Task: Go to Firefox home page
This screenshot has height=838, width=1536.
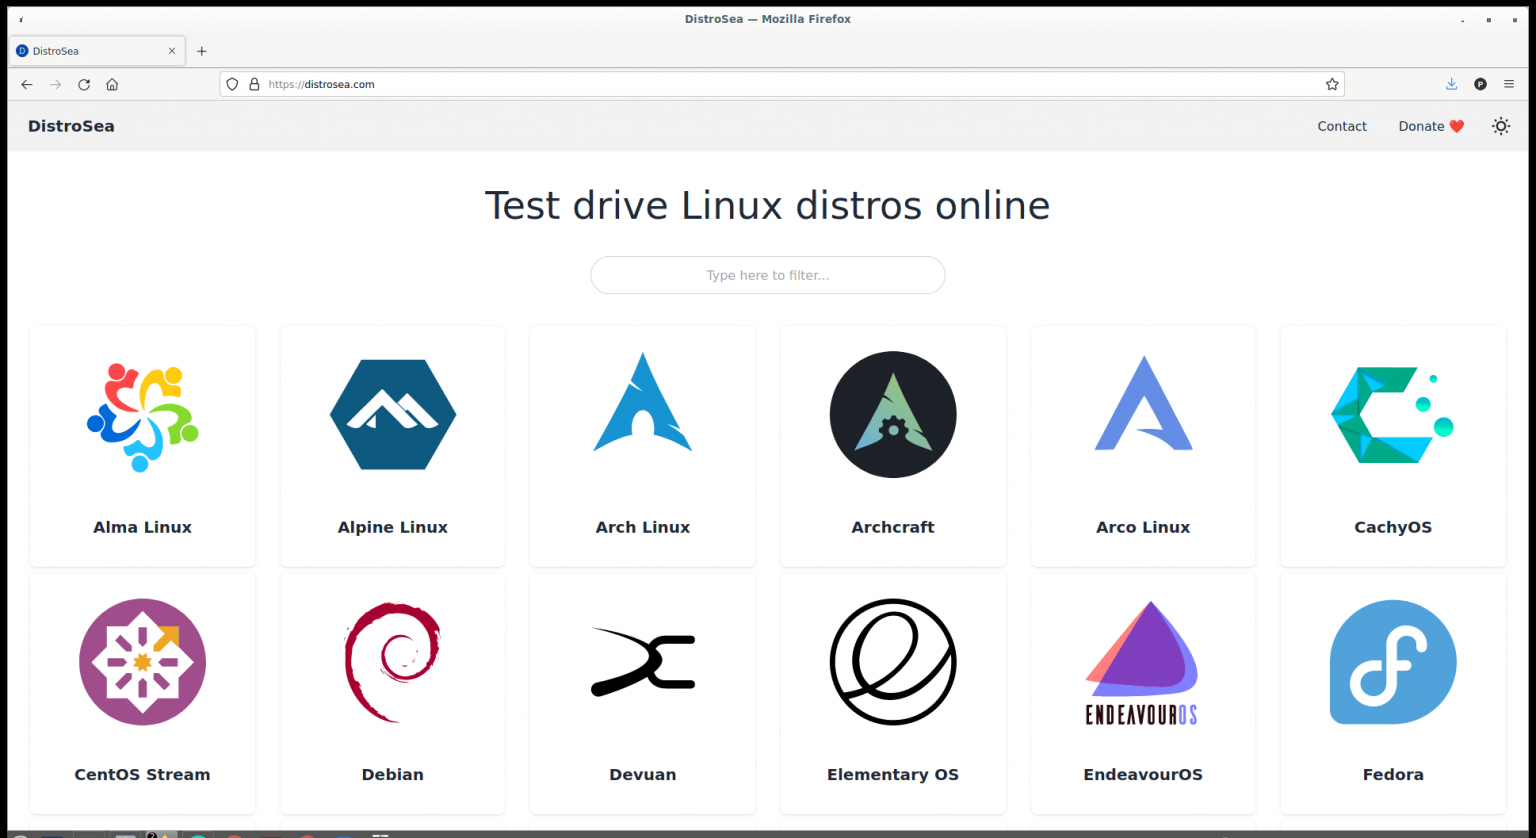Action: 112,85
